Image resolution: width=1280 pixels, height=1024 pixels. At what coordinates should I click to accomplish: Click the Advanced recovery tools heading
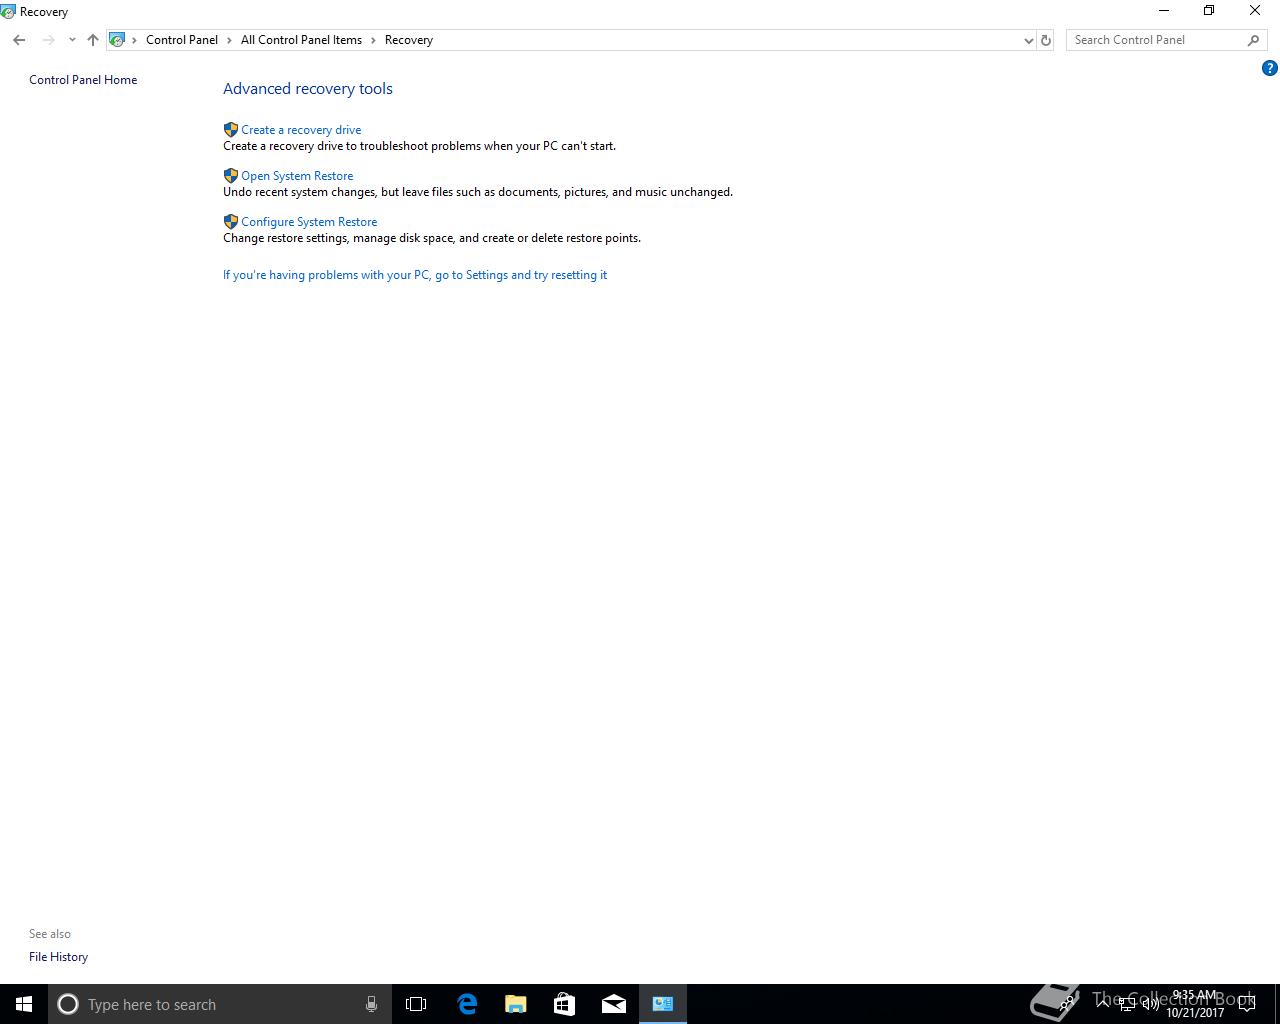[308, 89]
